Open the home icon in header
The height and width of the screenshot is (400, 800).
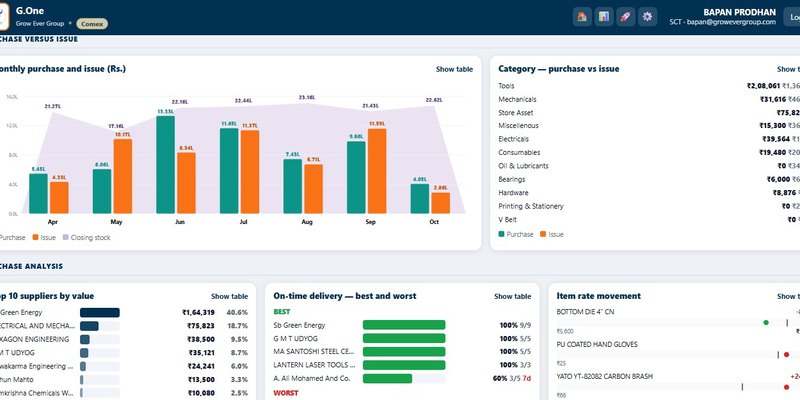coord(582,17)
